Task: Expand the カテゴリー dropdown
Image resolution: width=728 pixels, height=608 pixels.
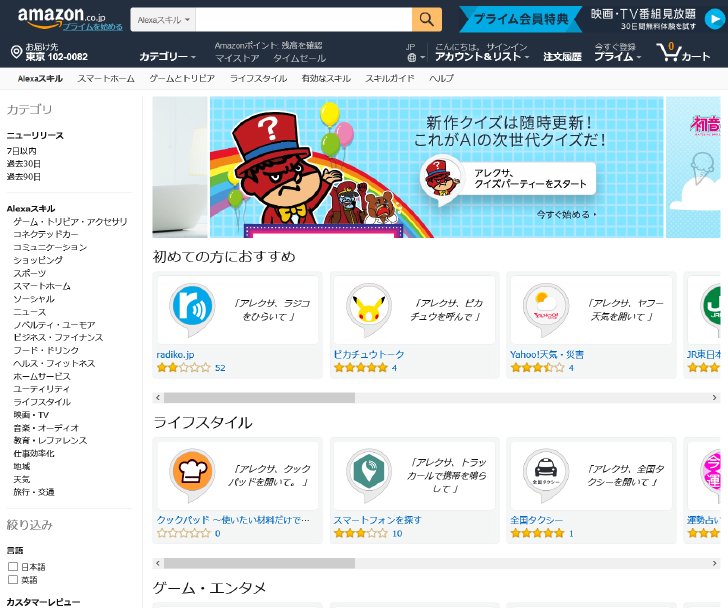Action: pyautogui.click(x=168, y=57)
